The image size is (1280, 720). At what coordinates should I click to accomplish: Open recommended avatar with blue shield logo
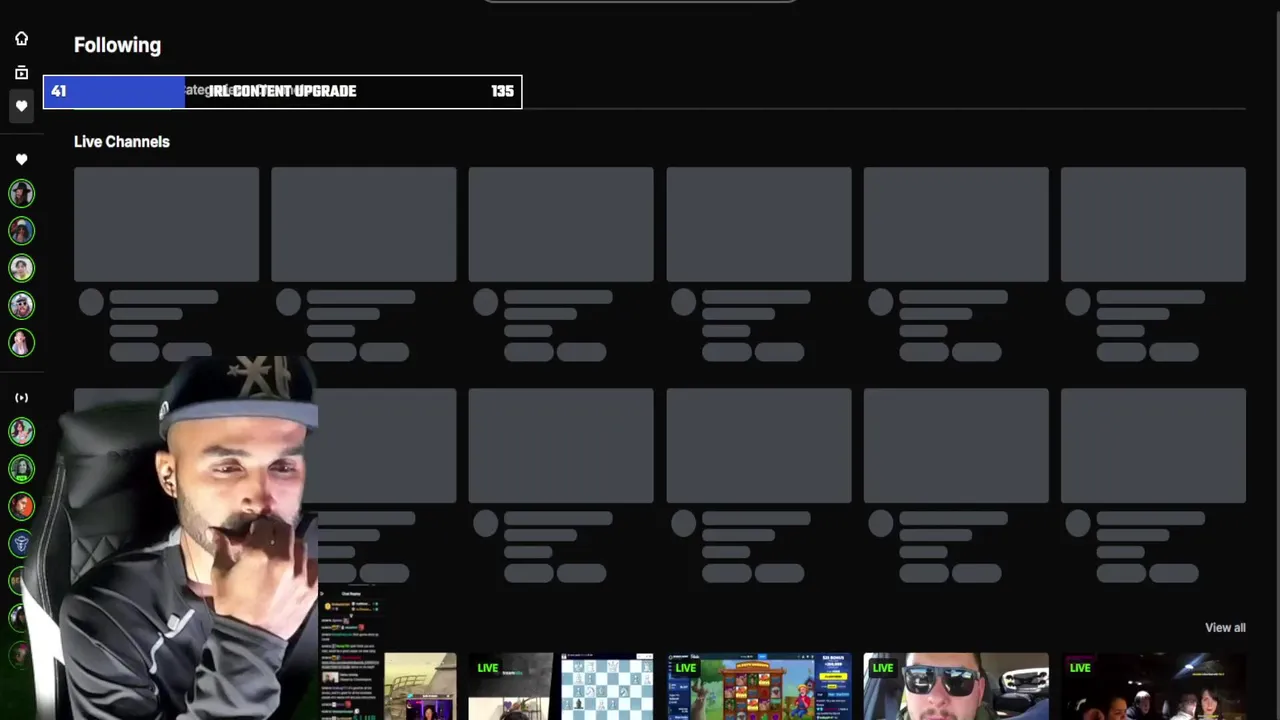21,543
